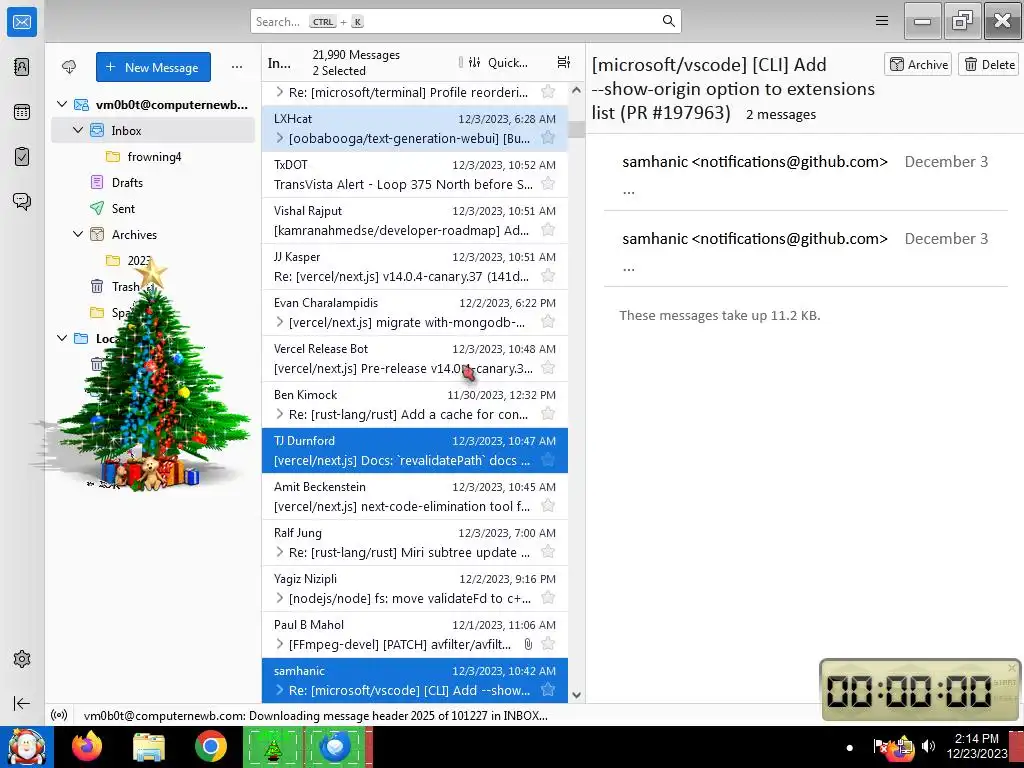Launch Firefox from taskbar
Image resolution: width=1024 pixels, height=768 pixels.
click(87, 746)
